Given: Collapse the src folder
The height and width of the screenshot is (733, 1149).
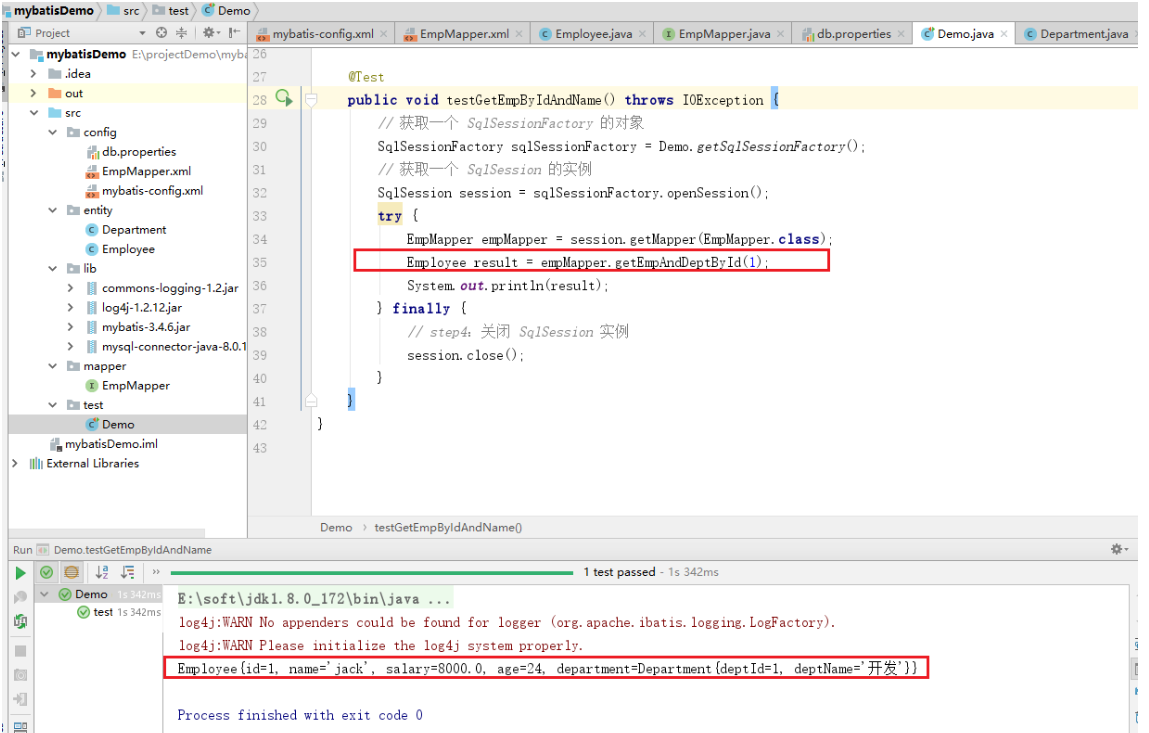Looking at the screenshot, I should pyautogui.click(x=34, y=113).
